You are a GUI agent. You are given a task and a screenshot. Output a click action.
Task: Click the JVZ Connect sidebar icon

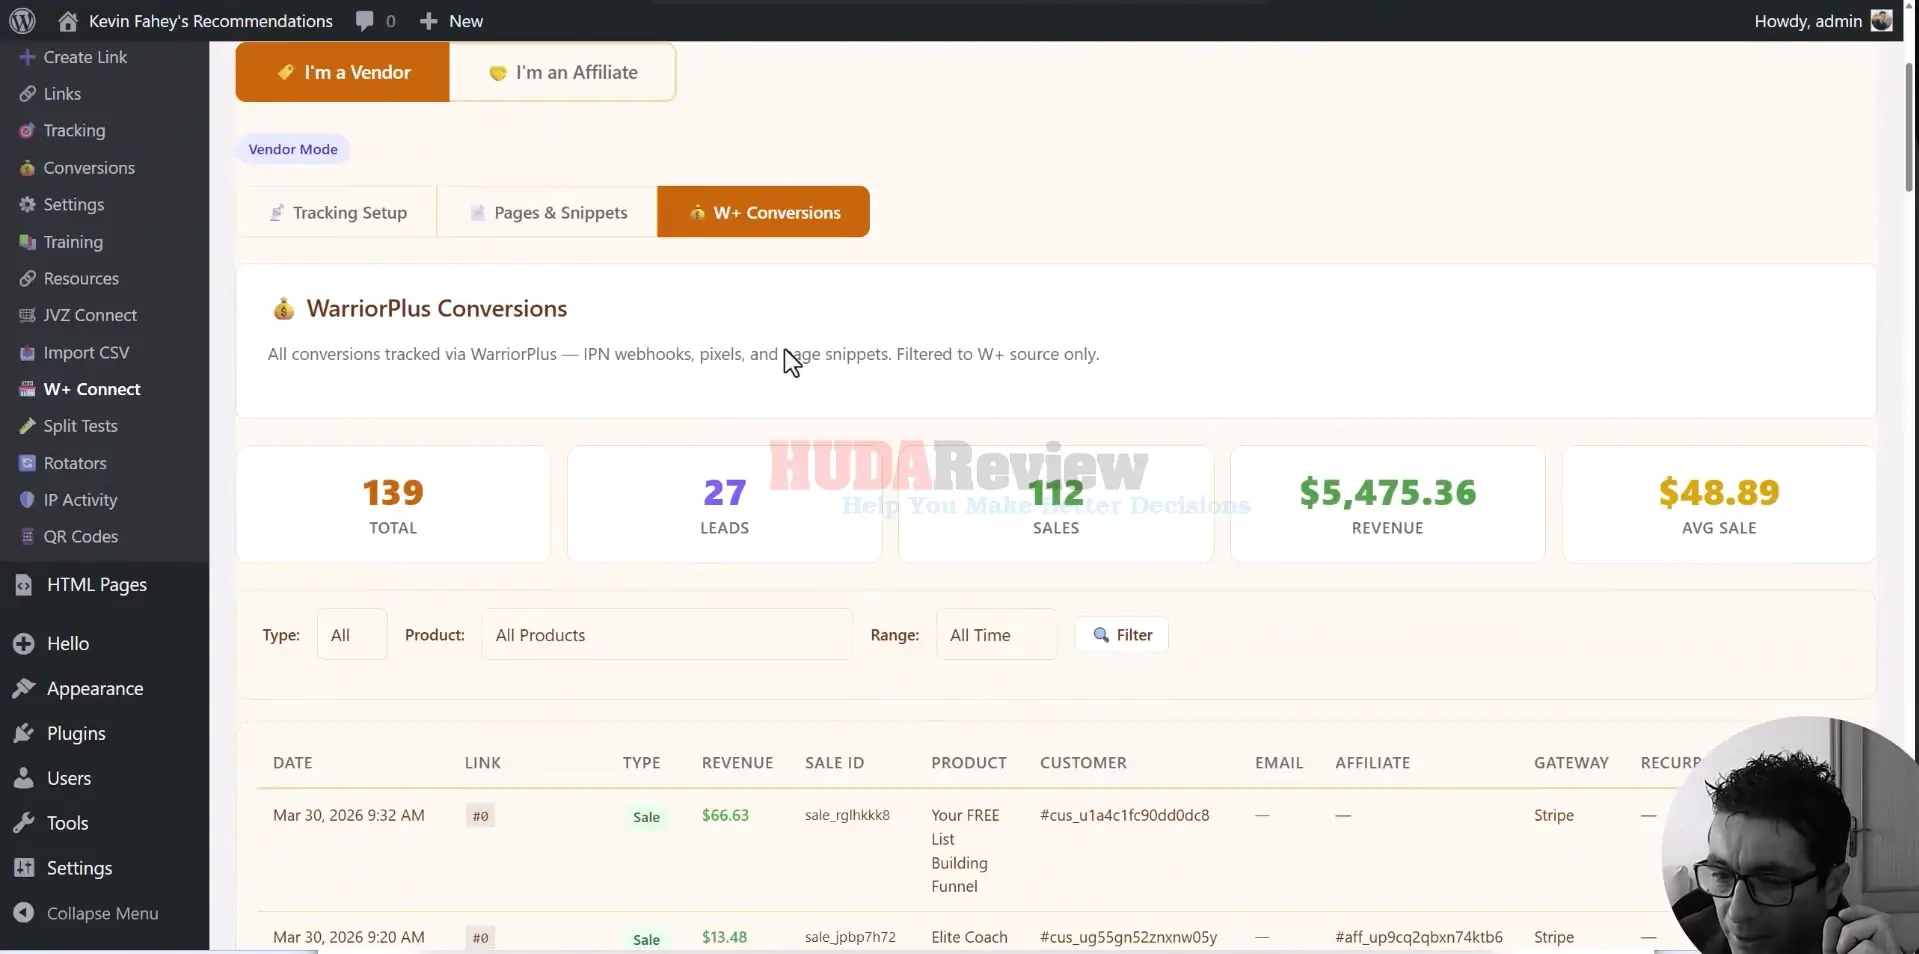pos(27,316)
